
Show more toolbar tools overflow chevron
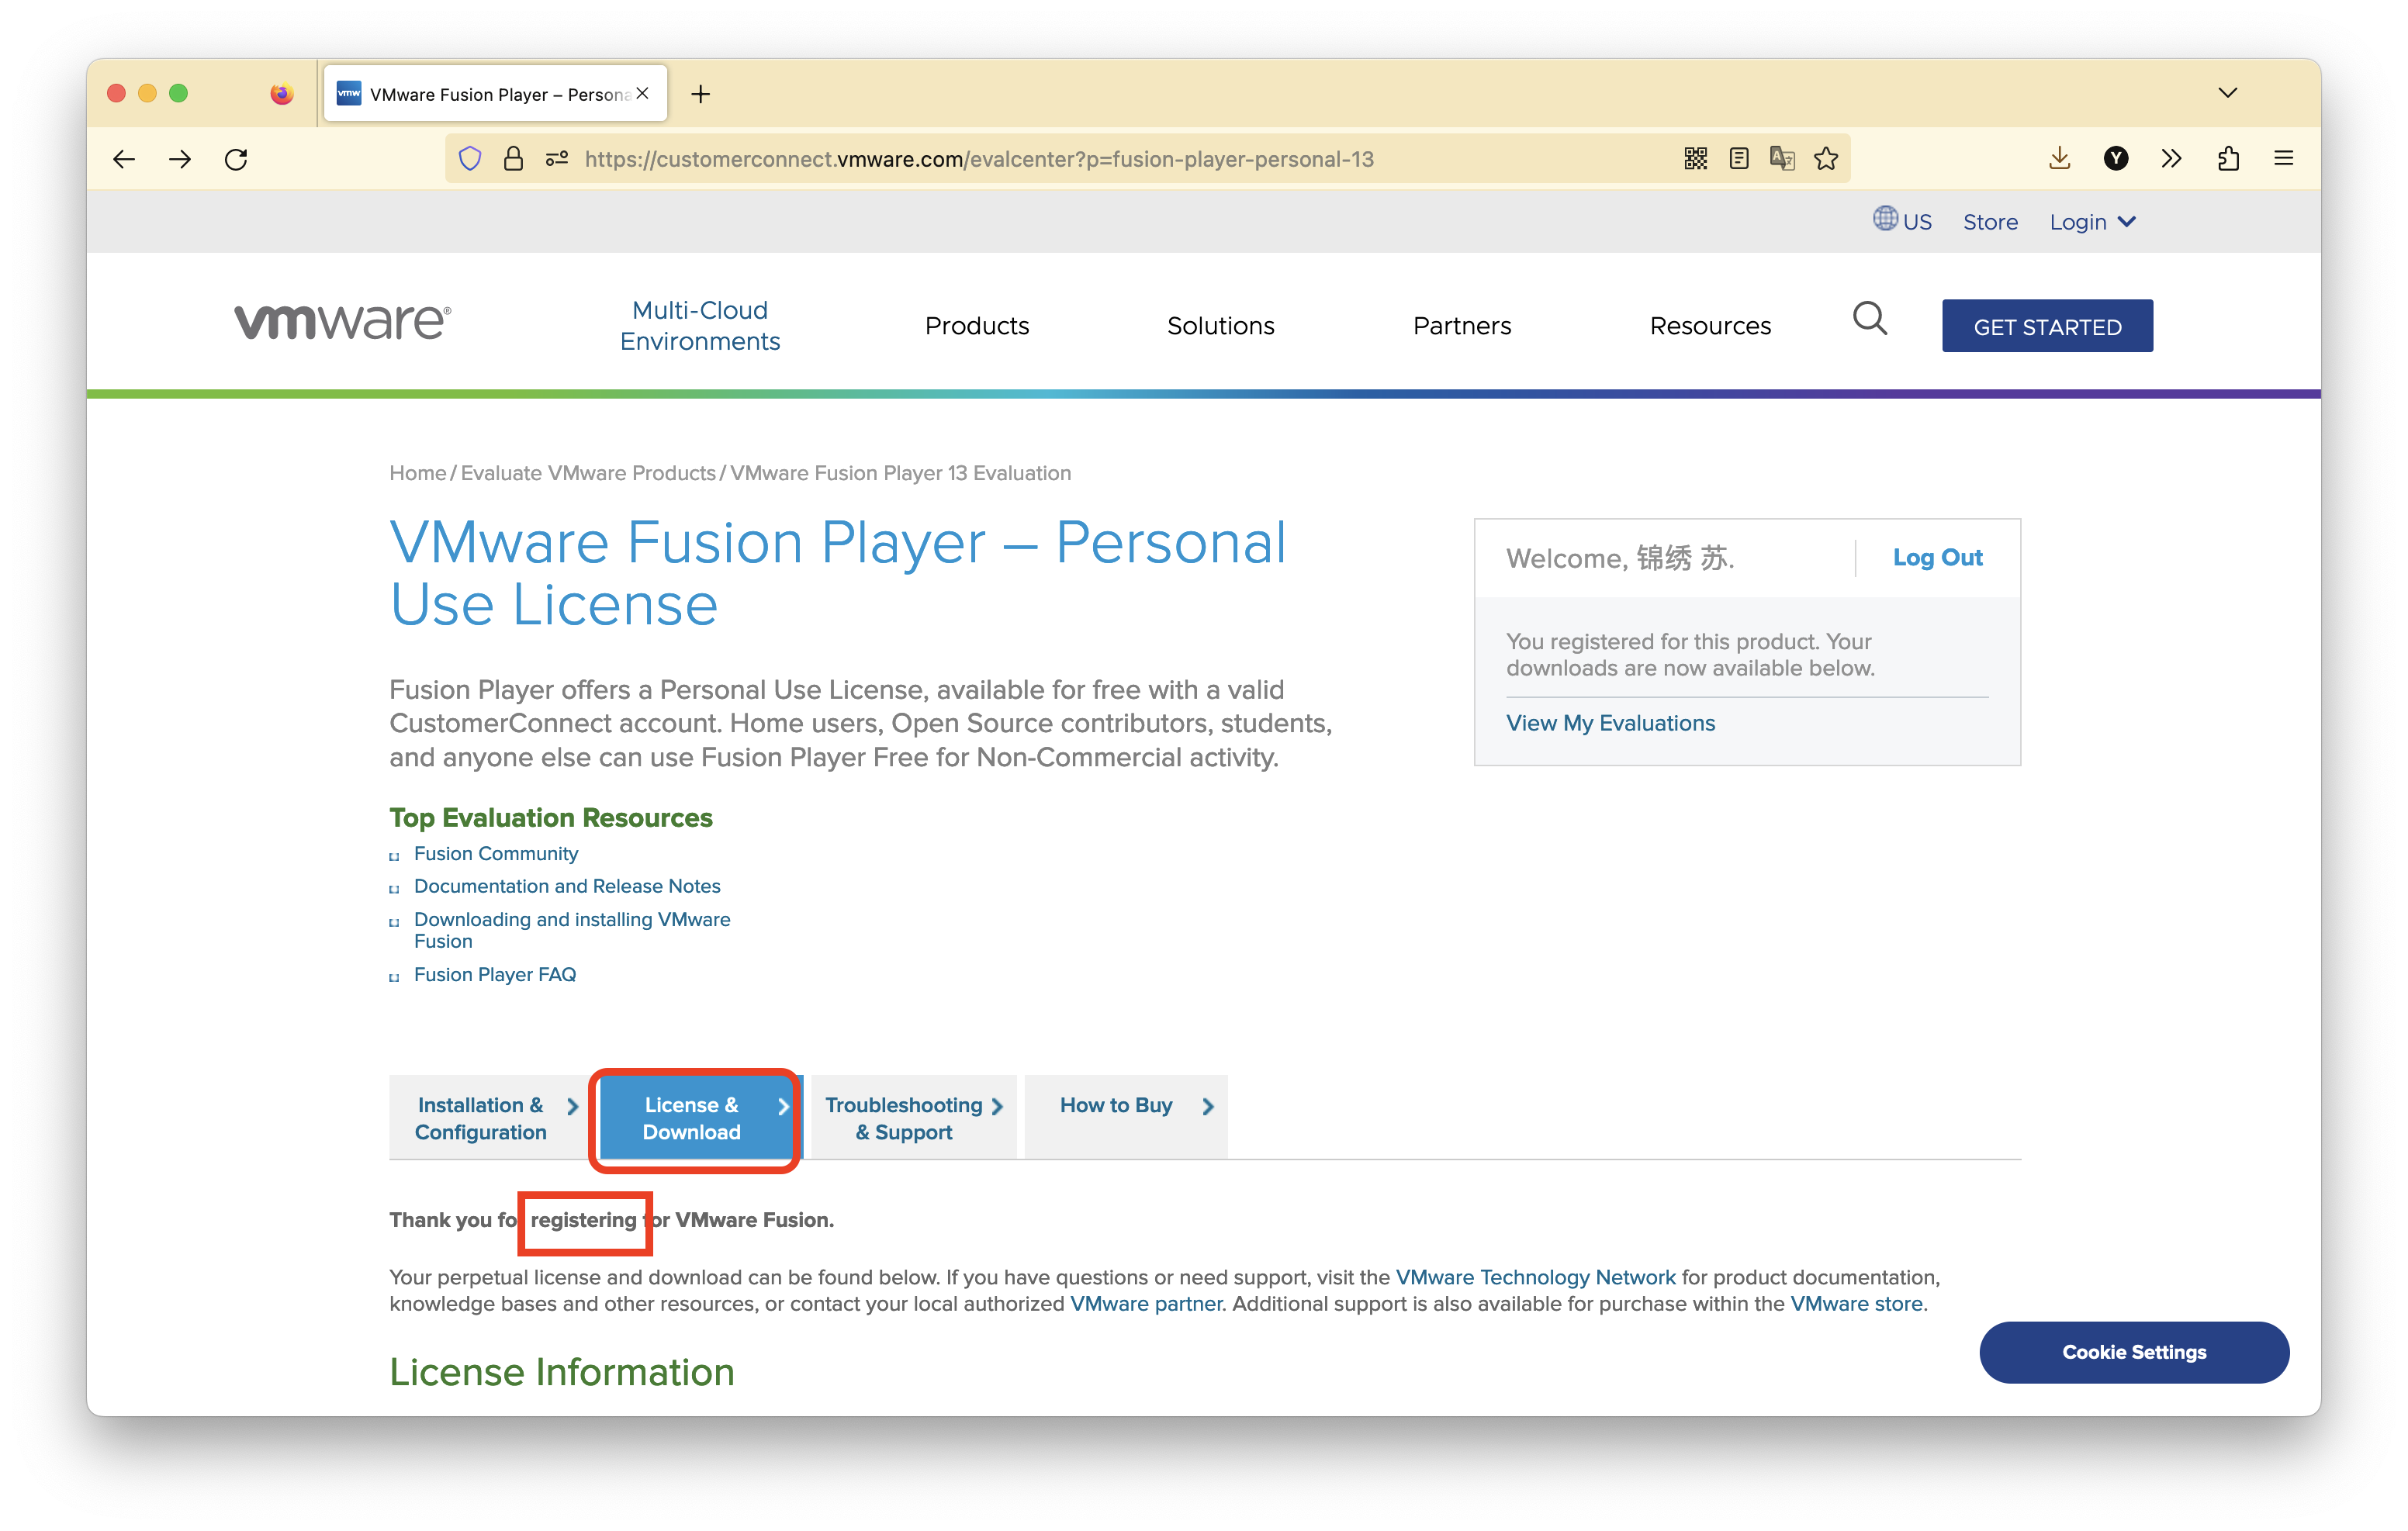(x=2171, y=159)
